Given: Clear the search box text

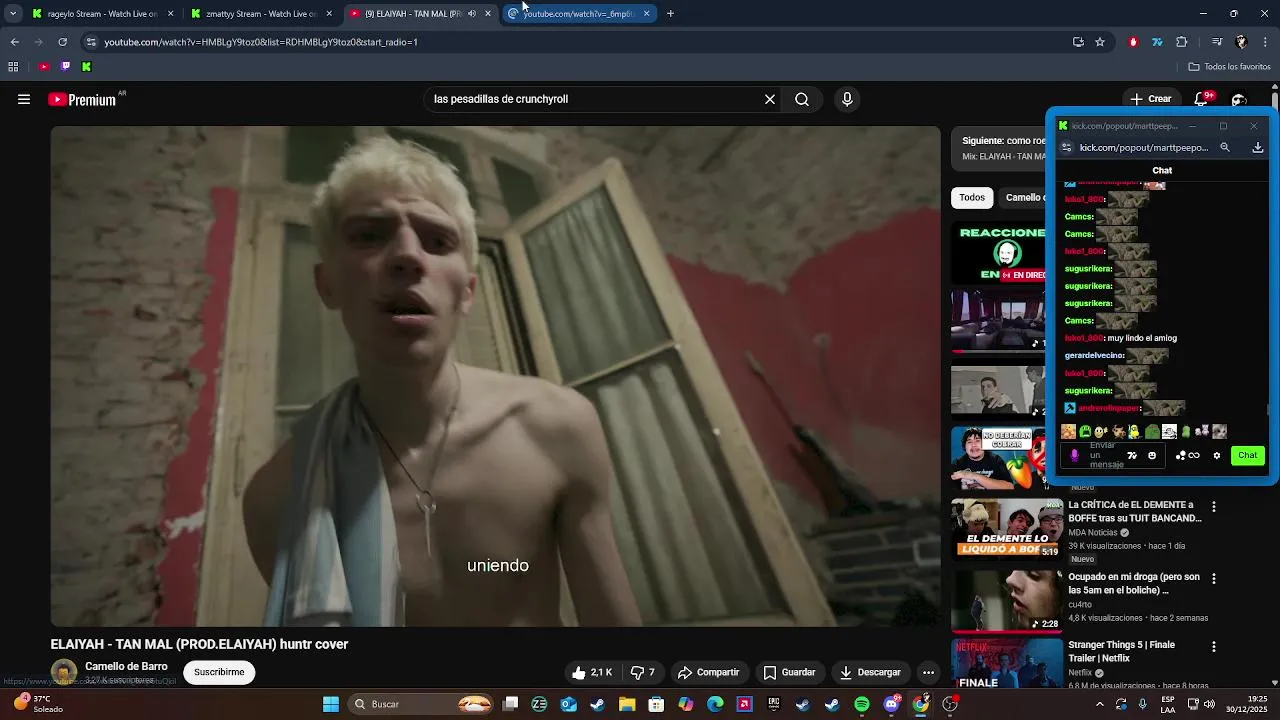Looking at the screenshot, I should pos(770,99).
